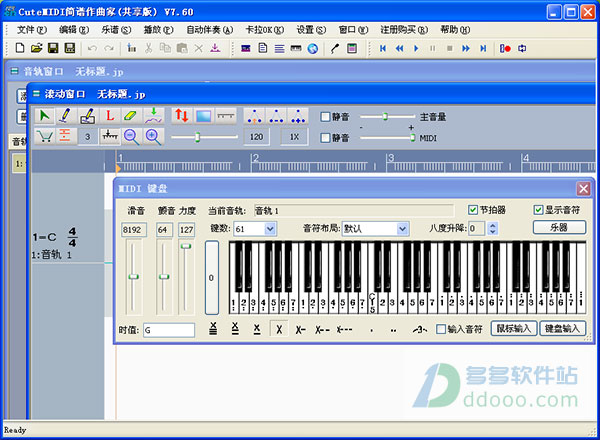Toggle master volume mute checkbox
The height and width of the screenshot is (440, 600).
click(325, 117)
